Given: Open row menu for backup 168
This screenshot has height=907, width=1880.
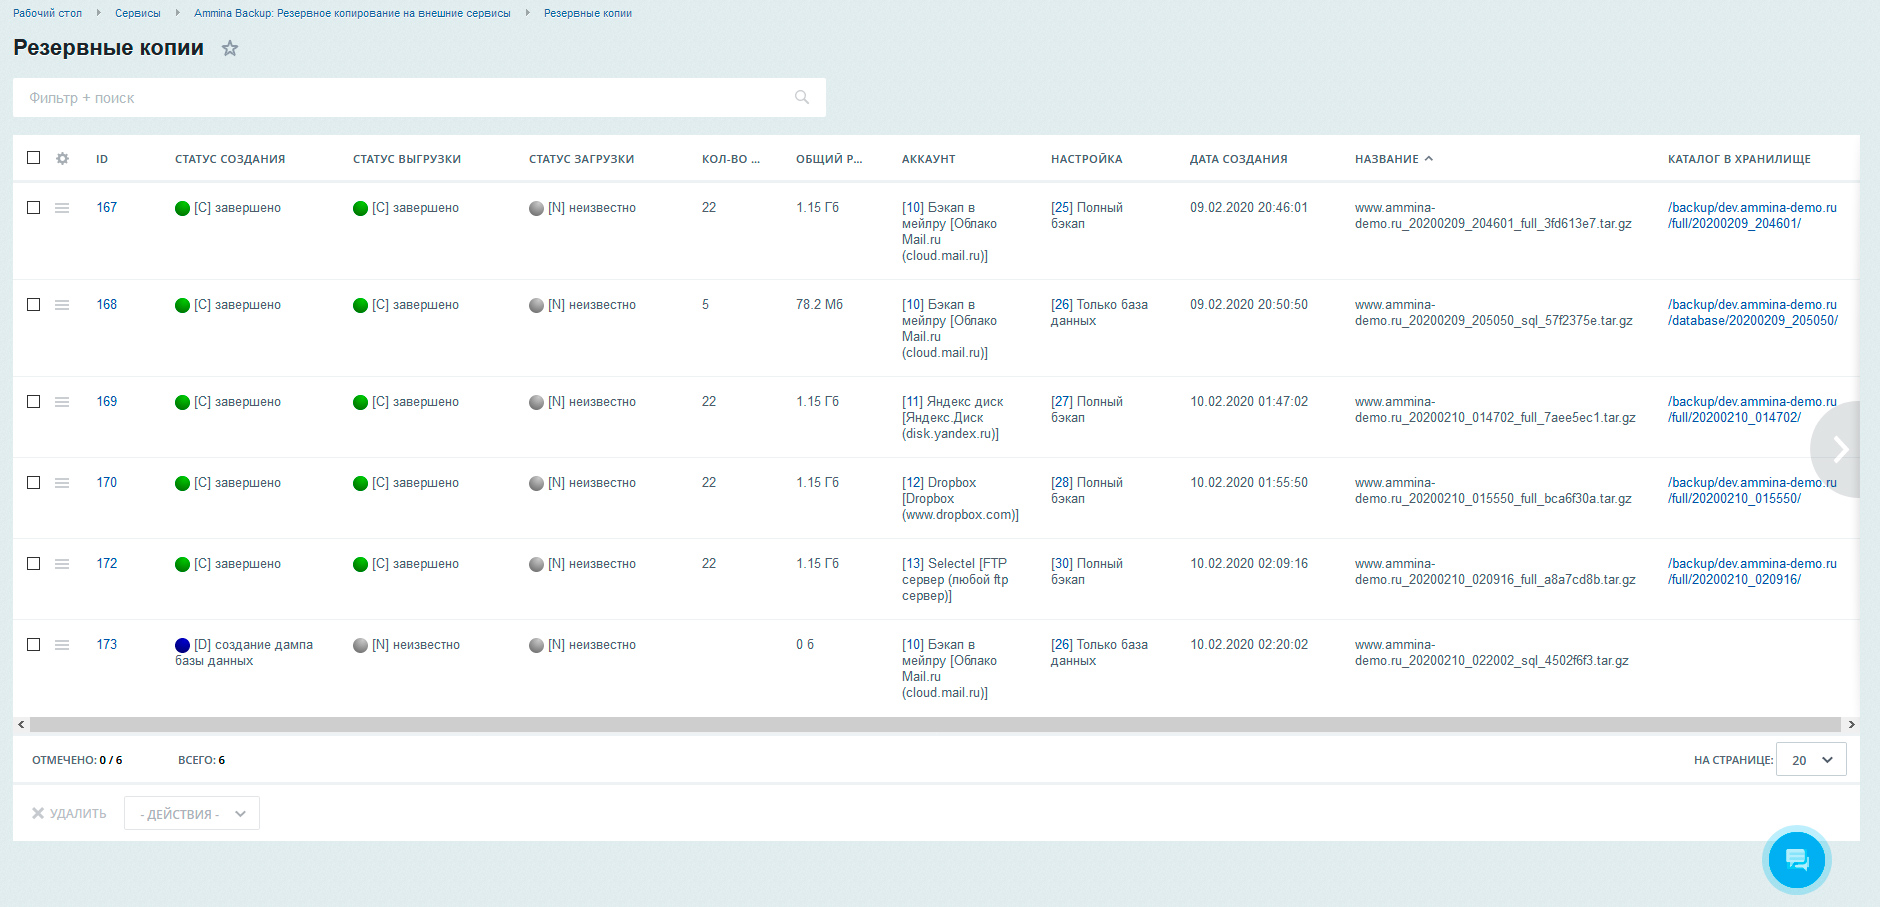Looking at the screenshot, I should pyautogui.click(x=62, y=305).
